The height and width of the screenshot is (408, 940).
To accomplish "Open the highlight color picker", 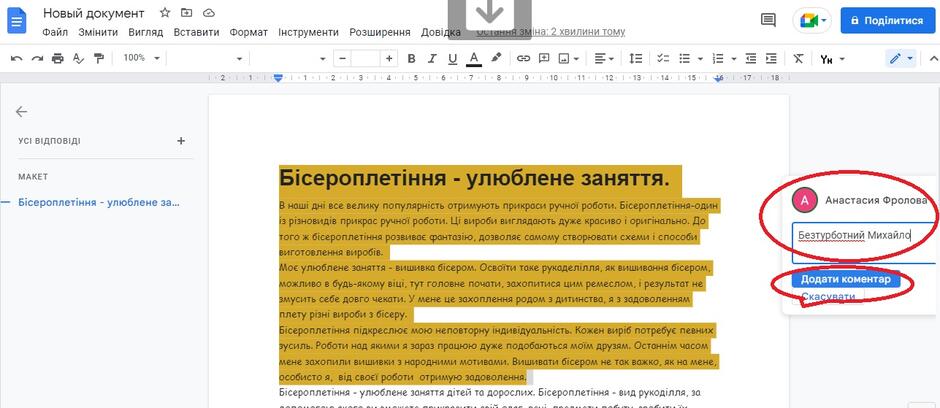I will click(496, 58).
